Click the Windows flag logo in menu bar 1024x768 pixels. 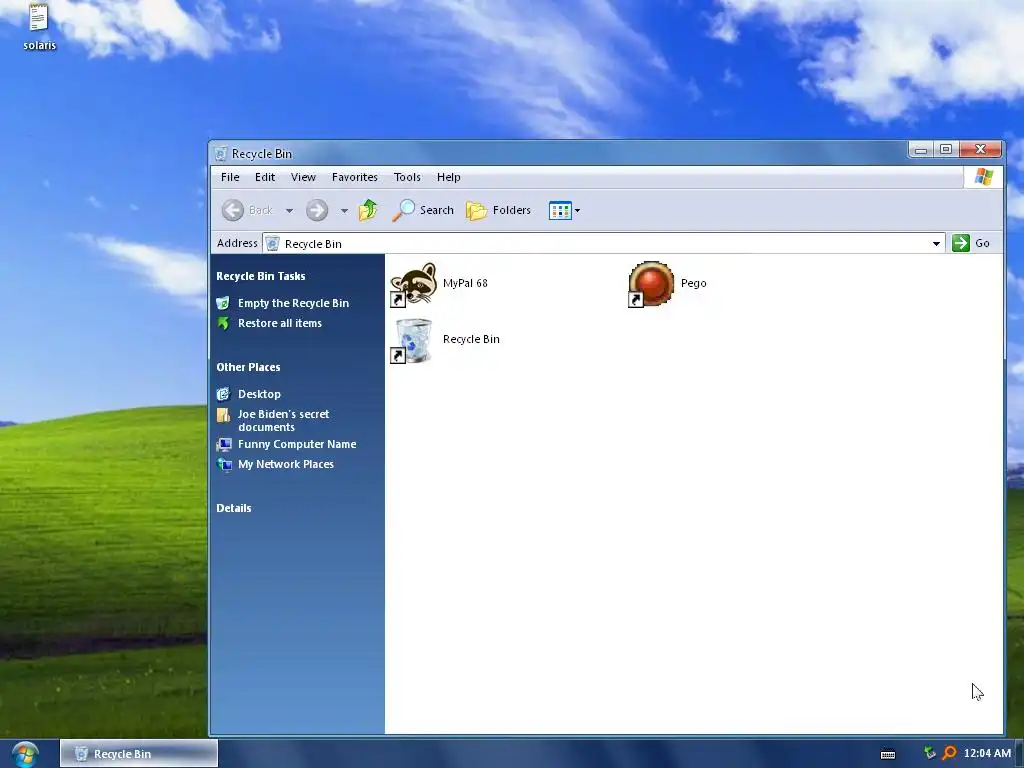coord(984,177)
